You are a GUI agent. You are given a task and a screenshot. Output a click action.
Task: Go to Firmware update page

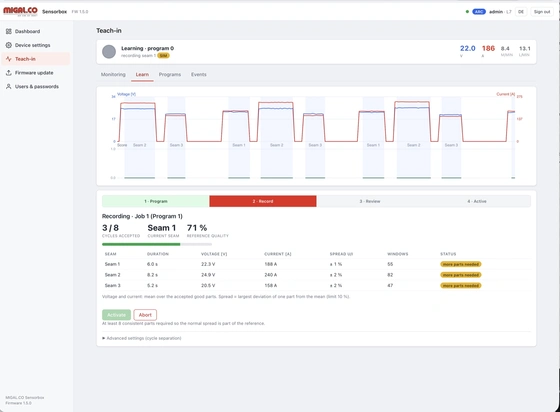pyautogui.click(x=34, y=73)
